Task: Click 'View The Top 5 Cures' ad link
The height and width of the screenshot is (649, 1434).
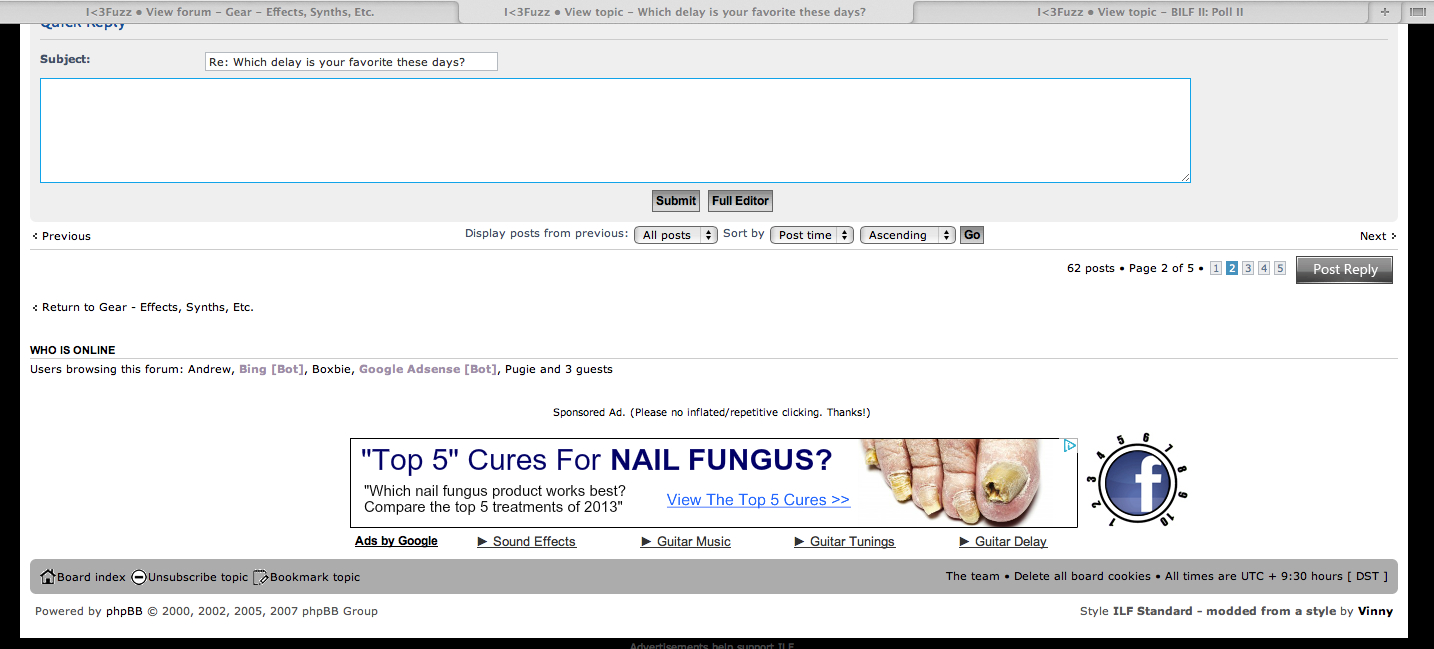Action: point(758,500)
